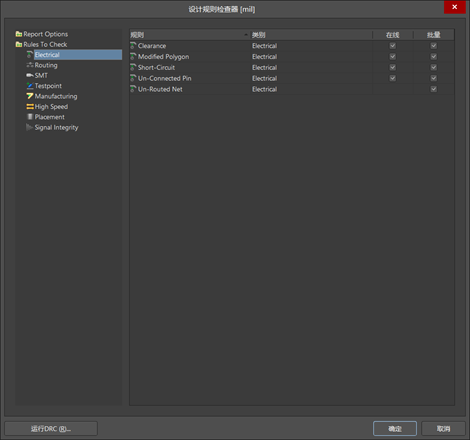This screenshot has width=470, height=440.
Task: Click the Placement category icon
Action: coord(30,117)
